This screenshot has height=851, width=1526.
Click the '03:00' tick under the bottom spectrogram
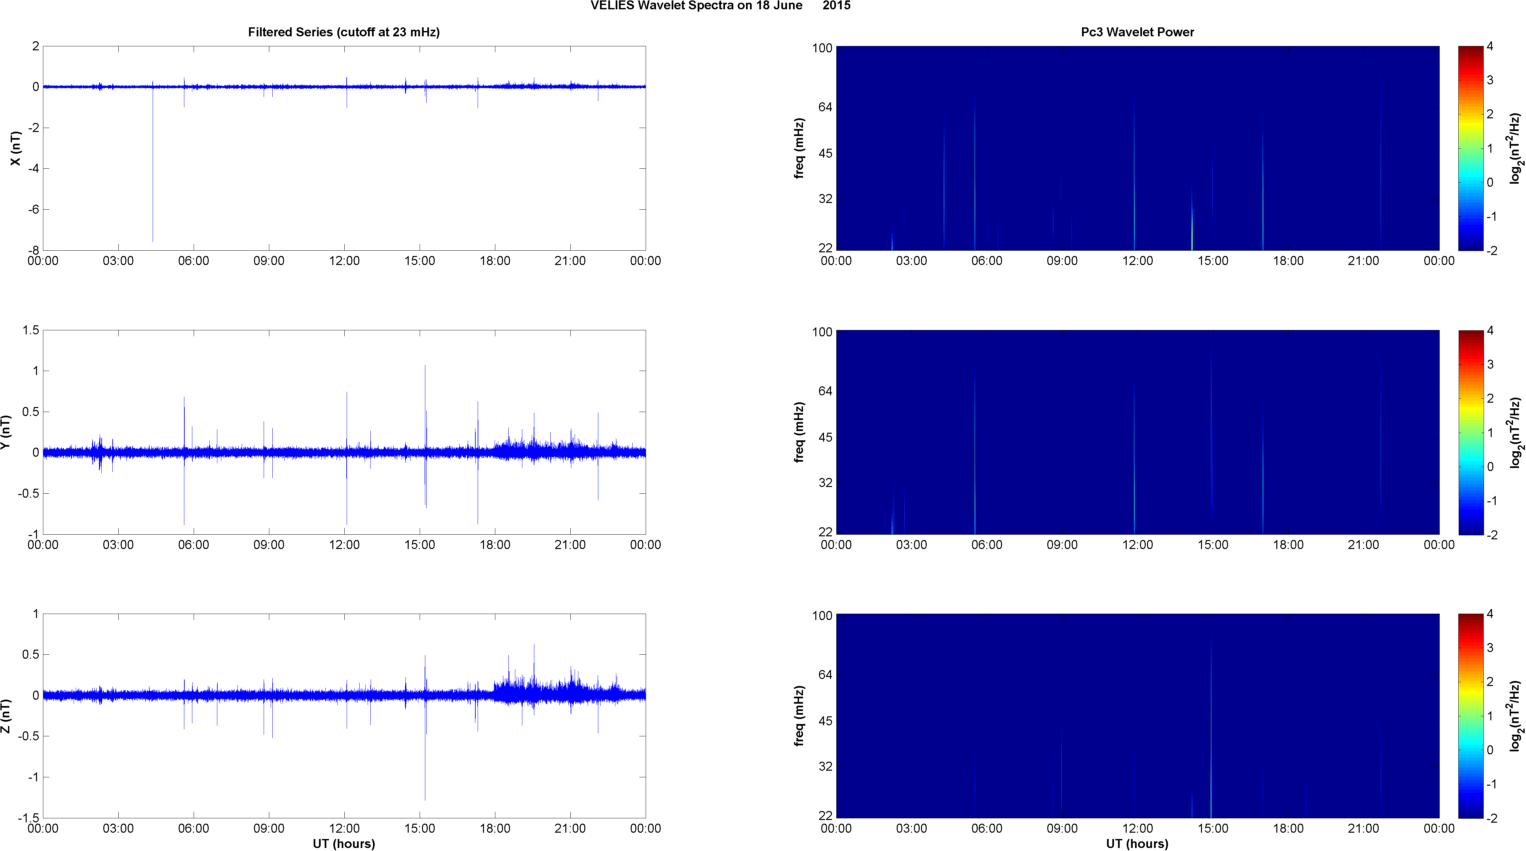tap(911, 828)
